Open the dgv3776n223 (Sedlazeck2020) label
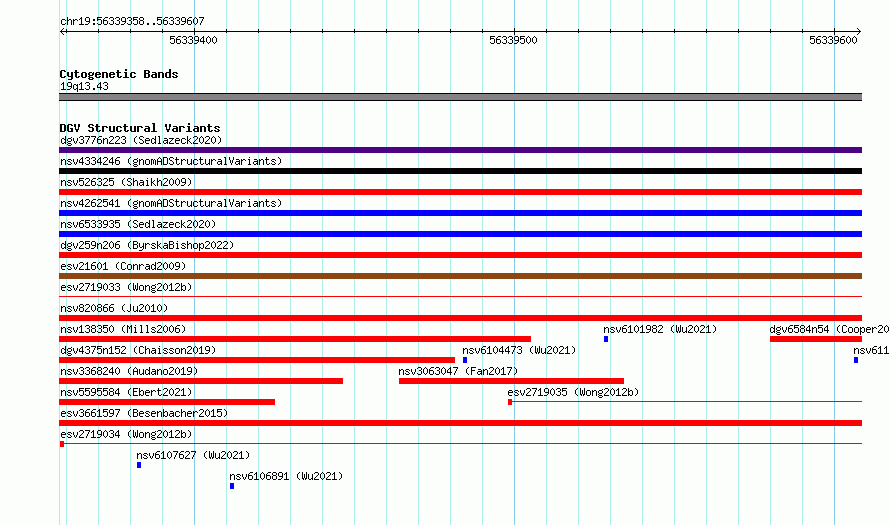Screen dimensions: 890x525 pyautogui.click(x=141, y=140)
